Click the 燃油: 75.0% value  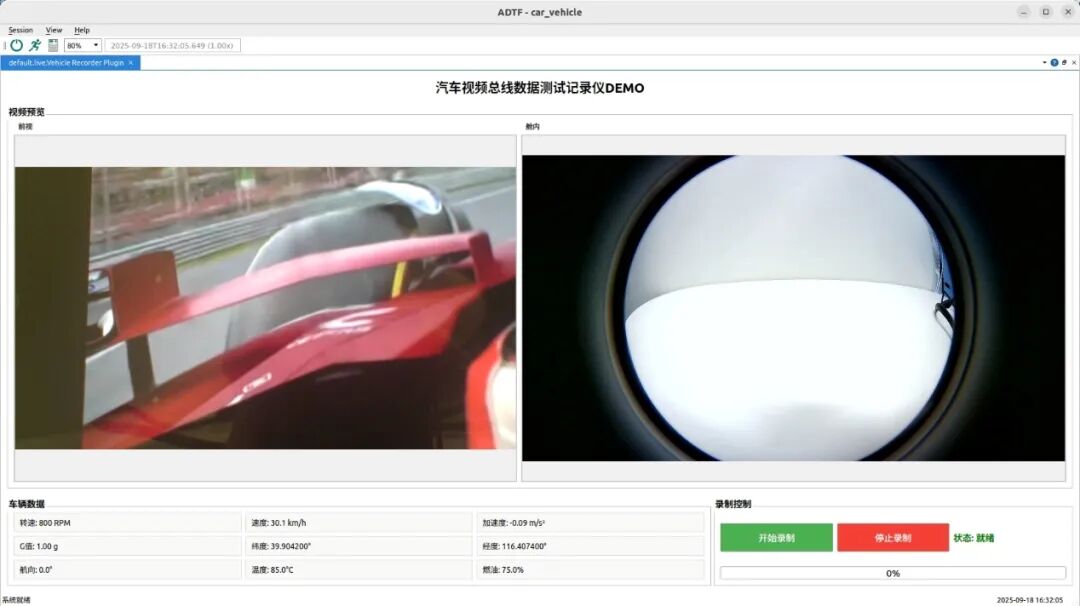[x=590, y=570]
